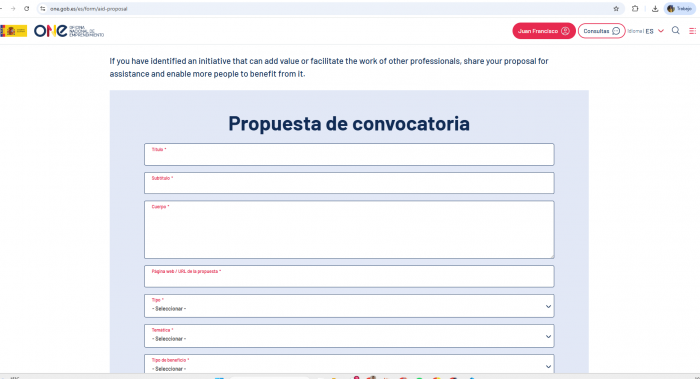Reload the current page
700x379 pixels.
click(x=27, y=8)
